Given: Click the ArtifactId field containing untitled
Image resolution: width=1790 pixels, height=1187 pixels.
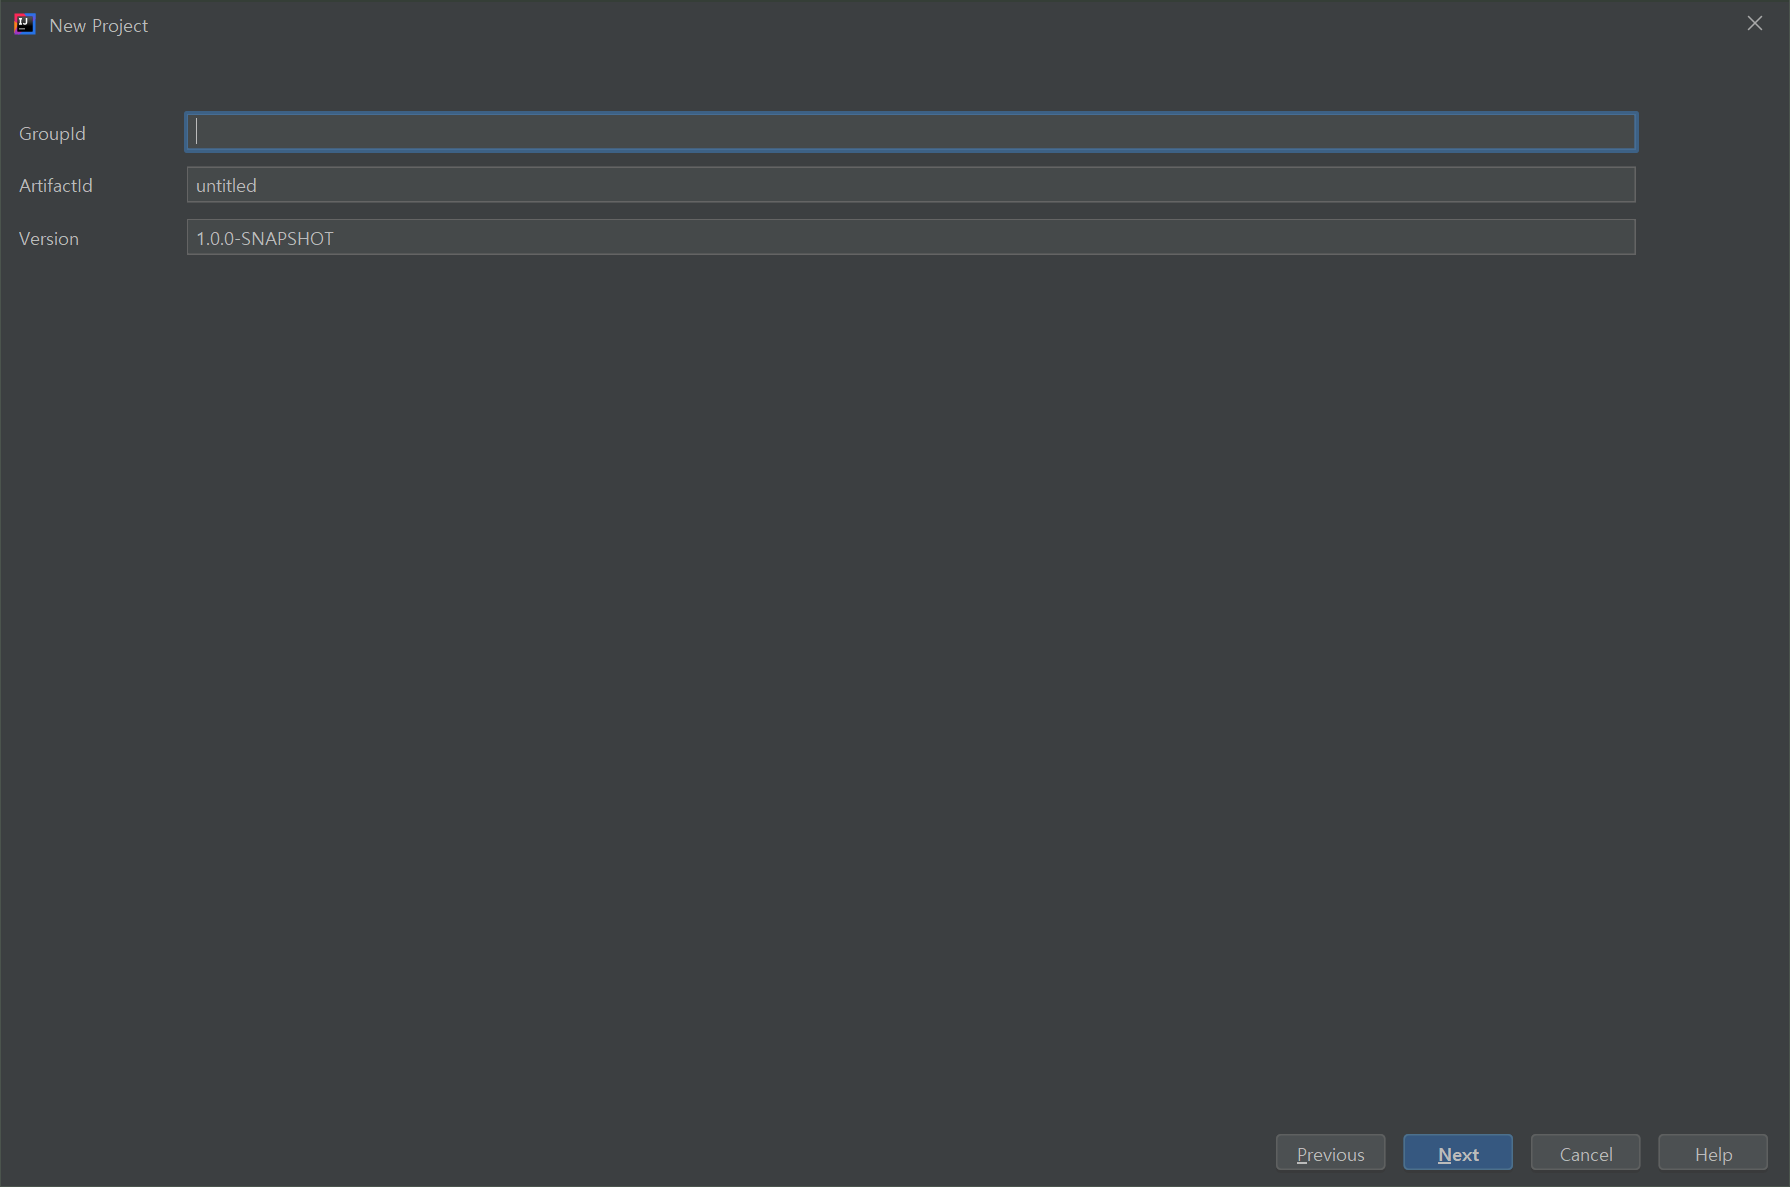Looking at the screenshot, I should (911, 185).
